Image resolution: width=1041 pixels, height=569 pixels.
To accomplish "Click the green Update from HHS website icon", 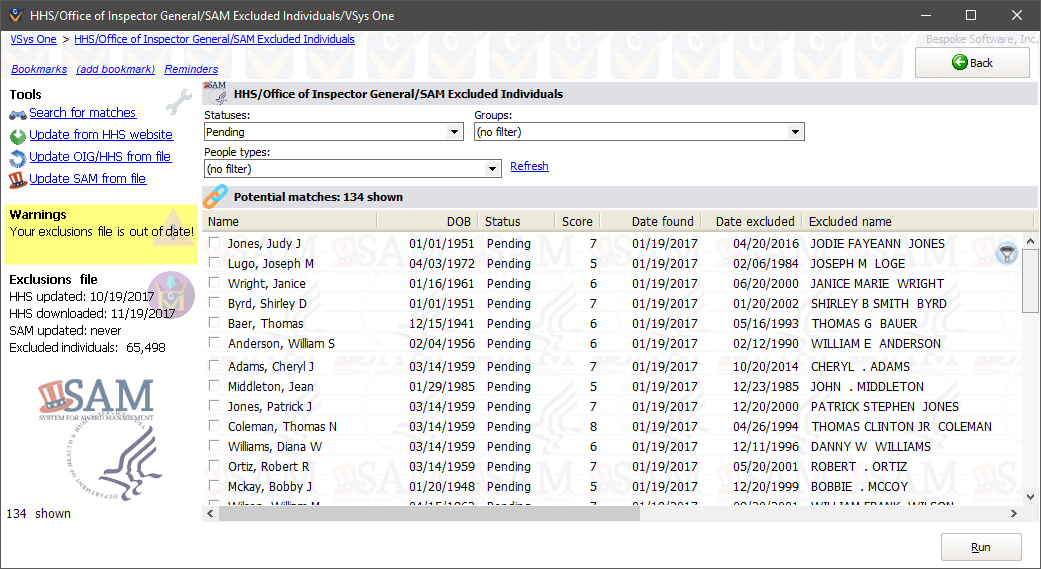I will pos(18,136).
